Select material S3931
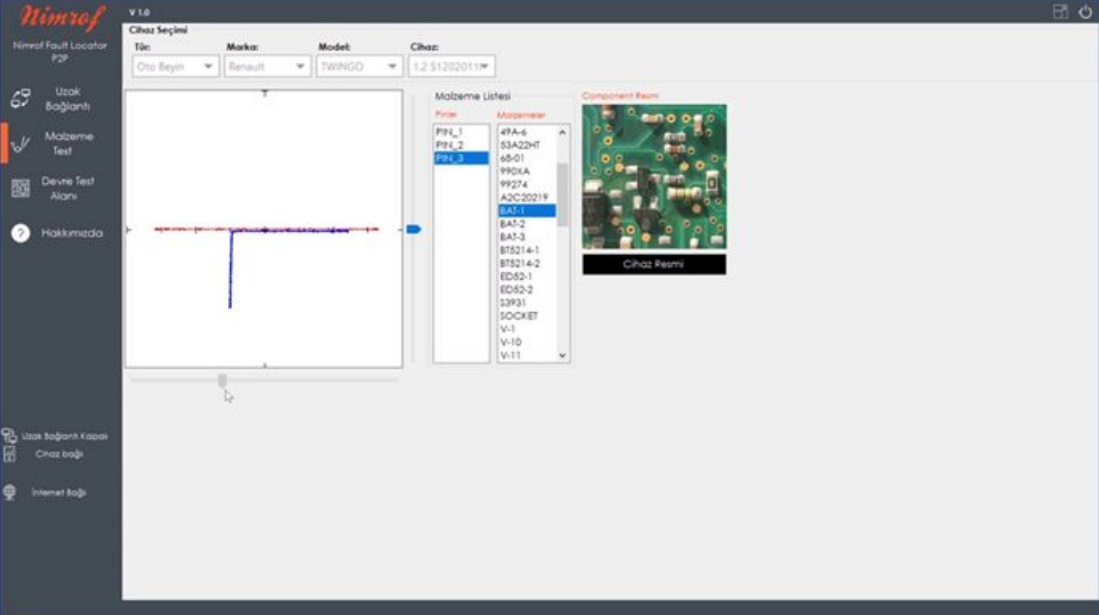Viewport: 1099px width, 615px height. [x=527, y=303]
